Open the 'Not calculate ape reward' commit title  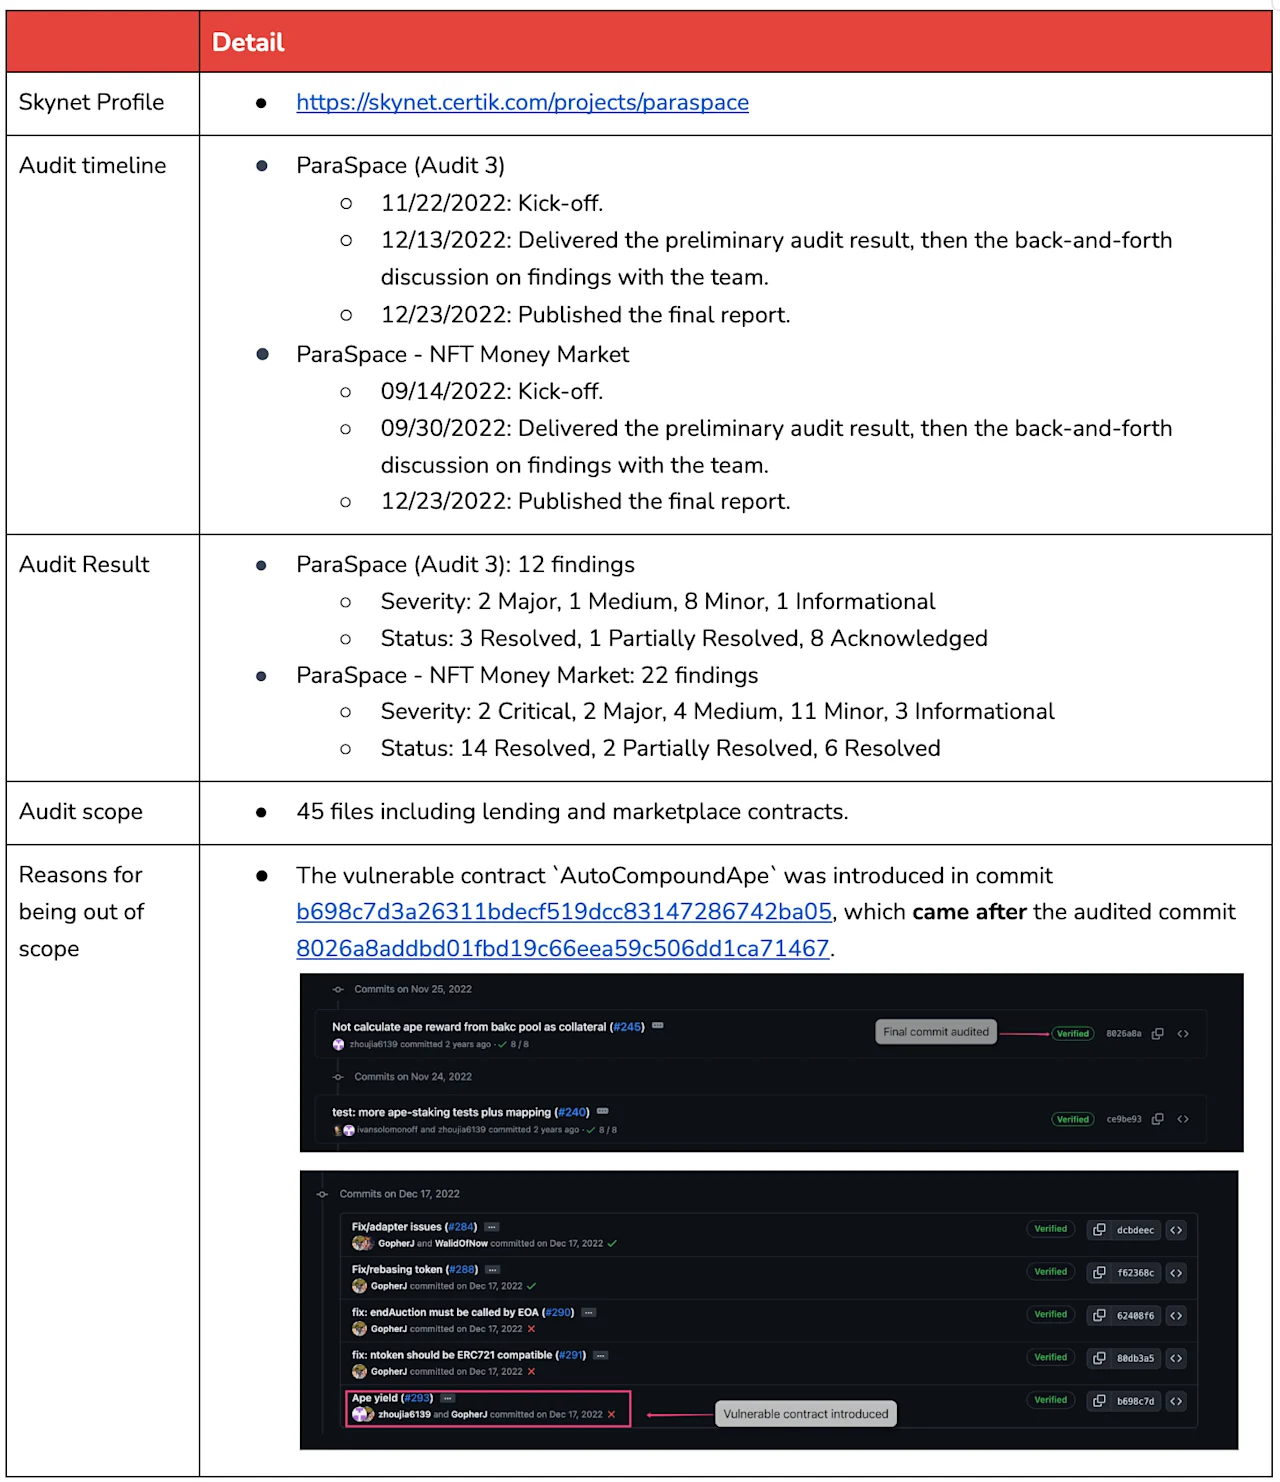coord(469,1027)
